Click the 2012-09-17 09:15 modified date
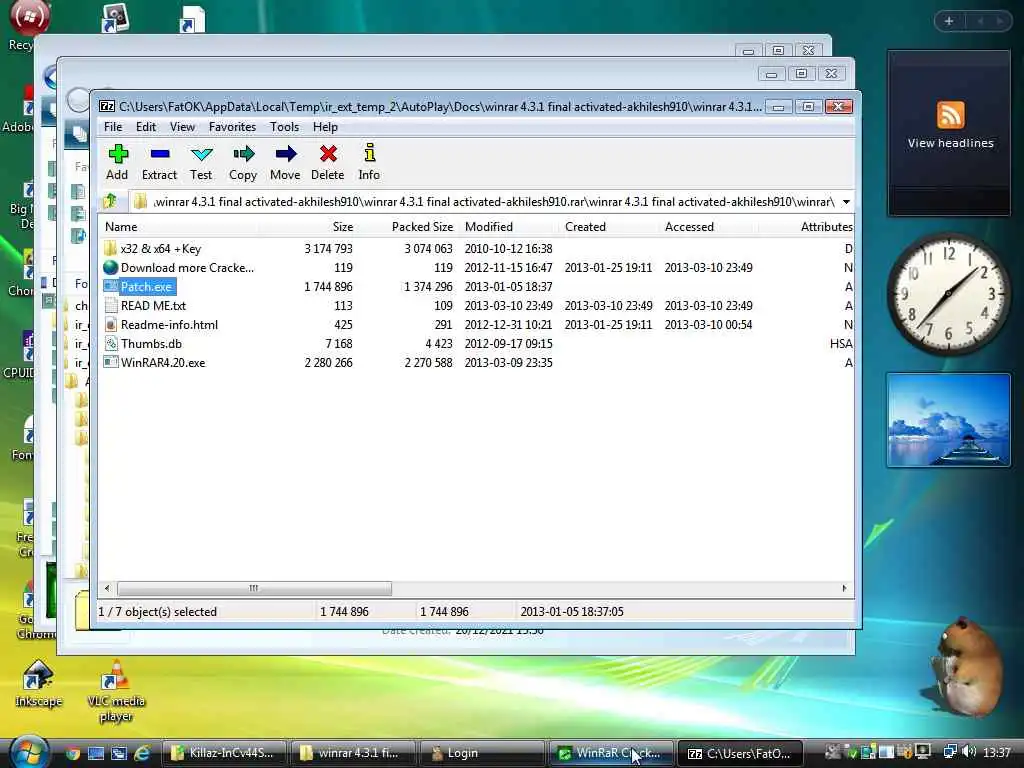Viewport: 1024px width, 768px height. coord(509,344)
